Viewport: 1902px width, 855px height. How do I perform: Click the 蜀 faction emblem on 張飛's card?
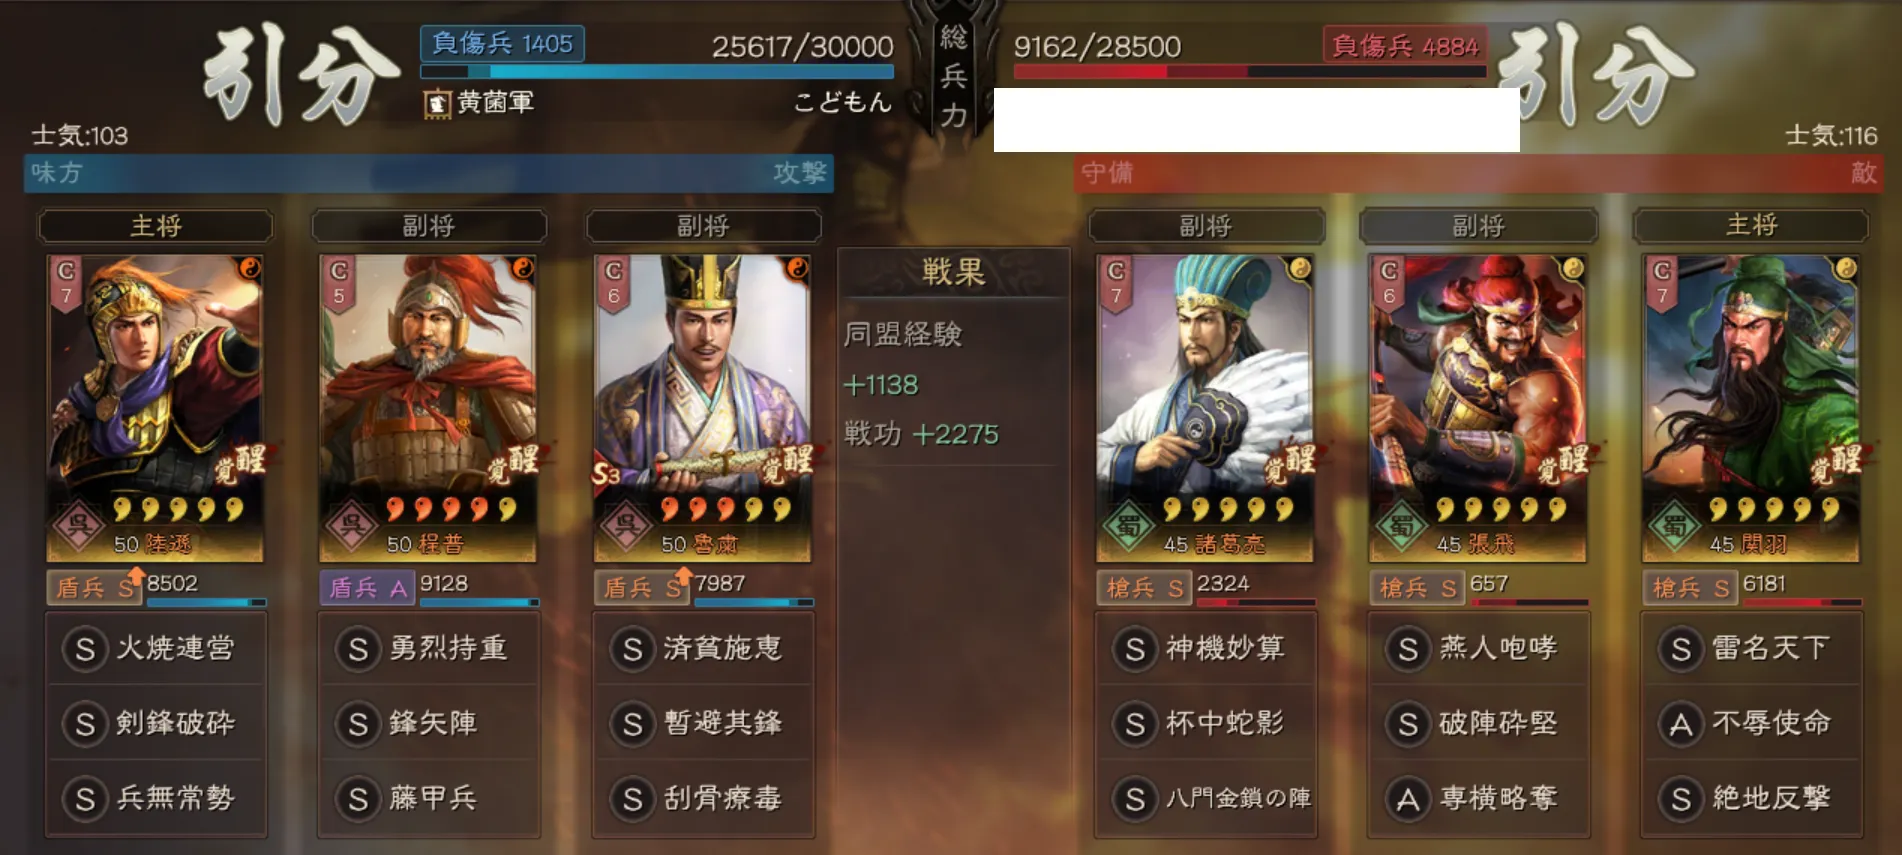[1400, 526]
